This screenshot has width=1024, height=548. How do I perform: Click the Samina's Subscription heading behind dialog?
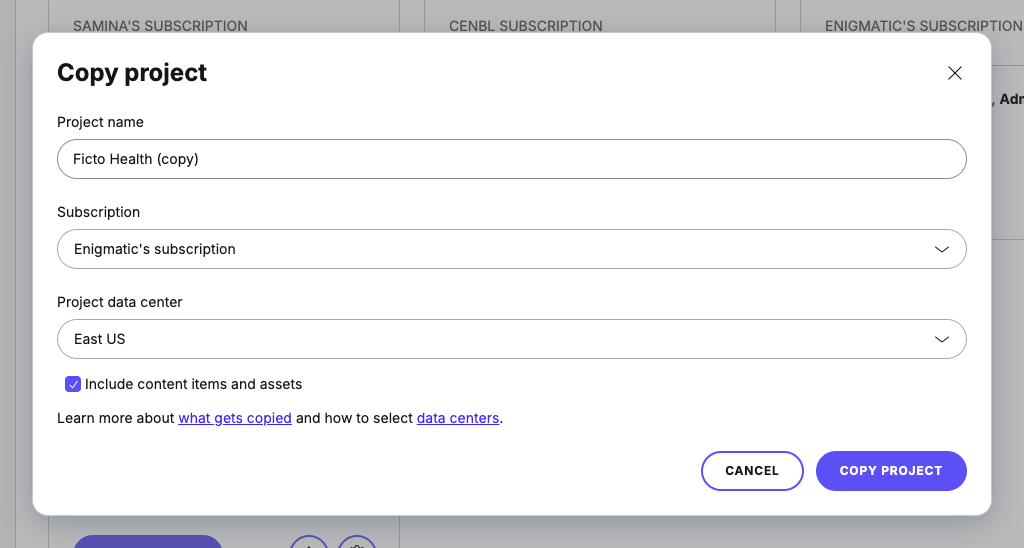point(160,26)
